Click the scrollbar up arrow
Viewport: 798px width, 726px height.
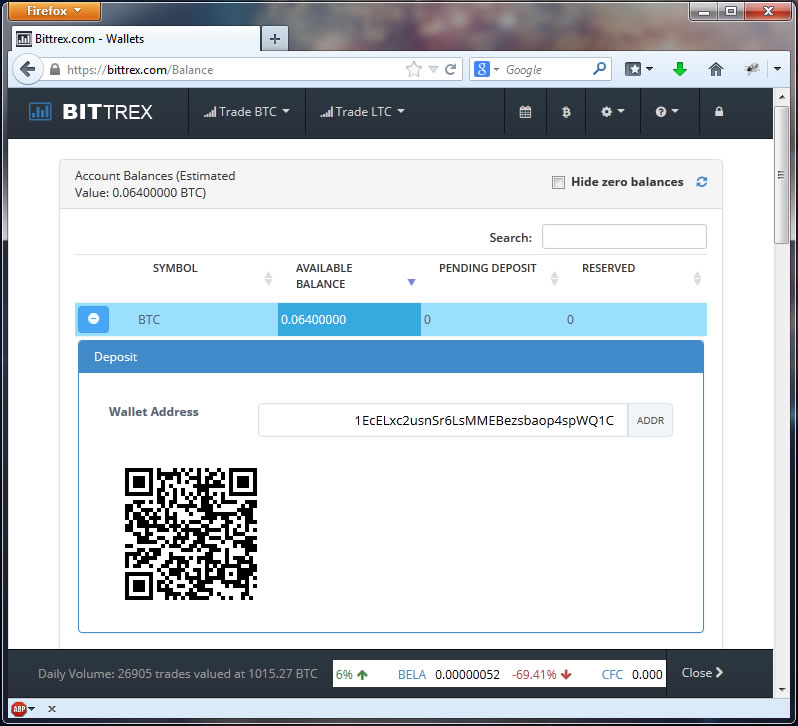pyautogui.click(x=782, y=97)
